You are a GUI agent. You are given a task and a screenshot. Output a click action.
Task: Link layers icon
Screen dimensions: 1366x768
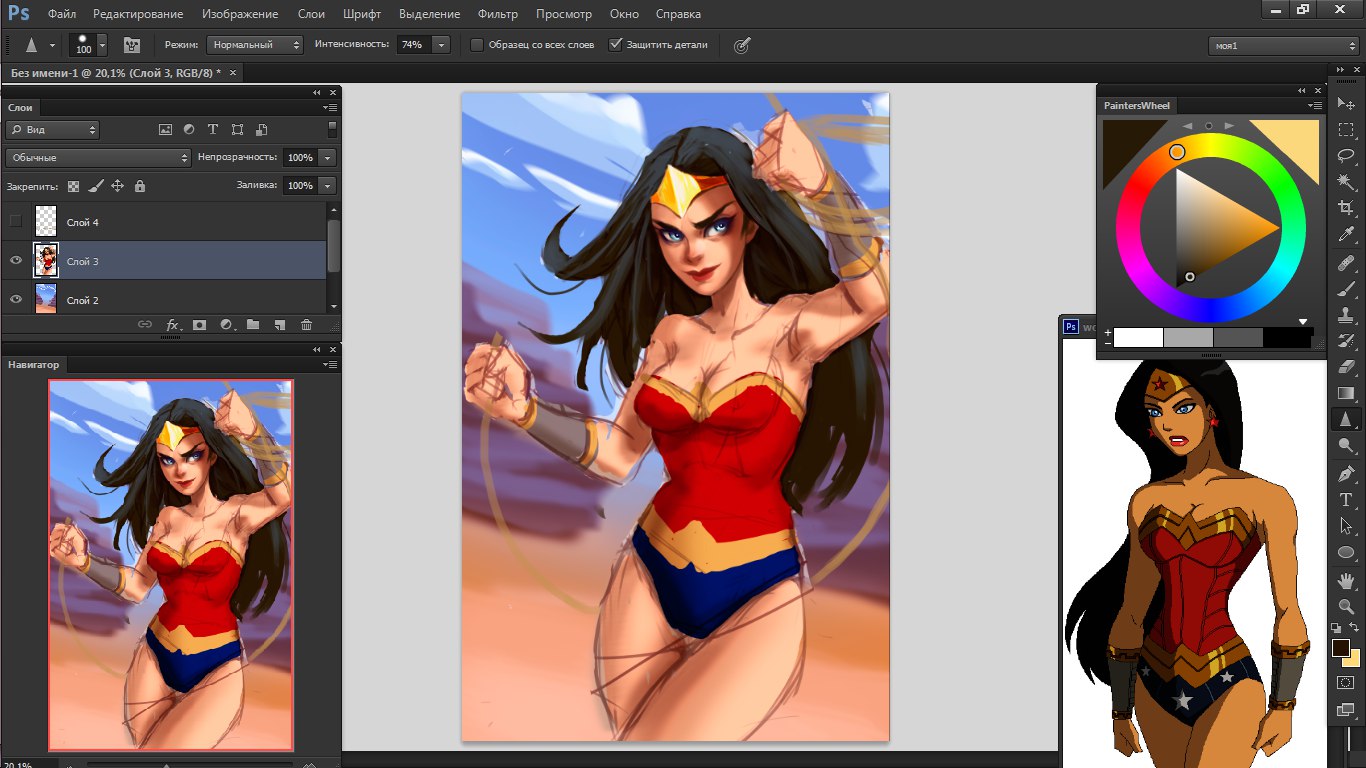pyautogui.click(x=145, y=324)
